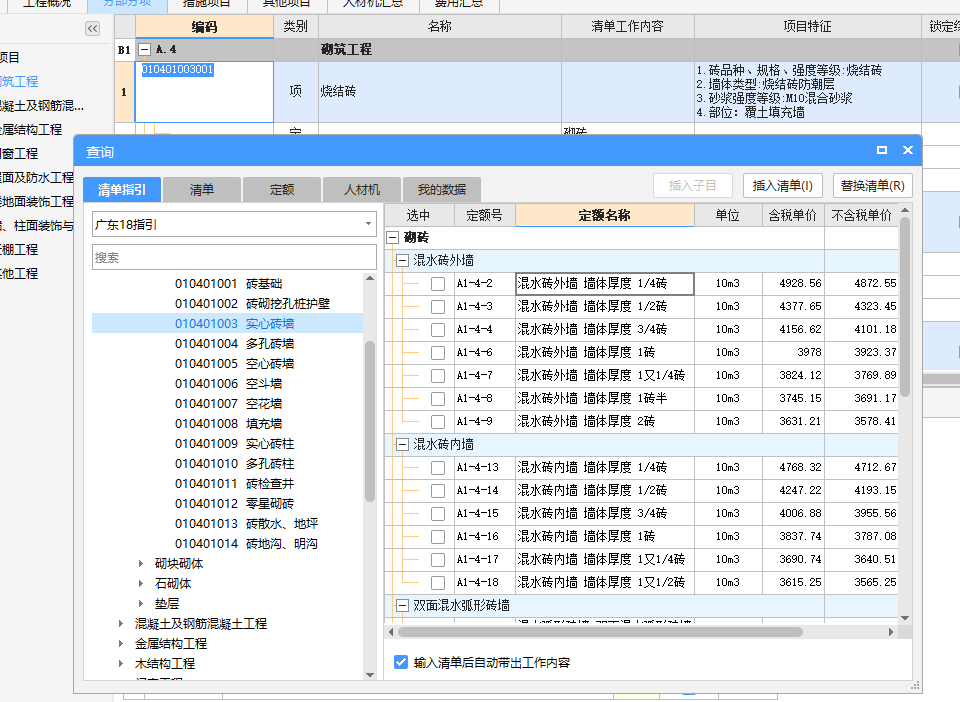Click the 搜索 input field
This screenshot has height=702, width=960.
234,258
